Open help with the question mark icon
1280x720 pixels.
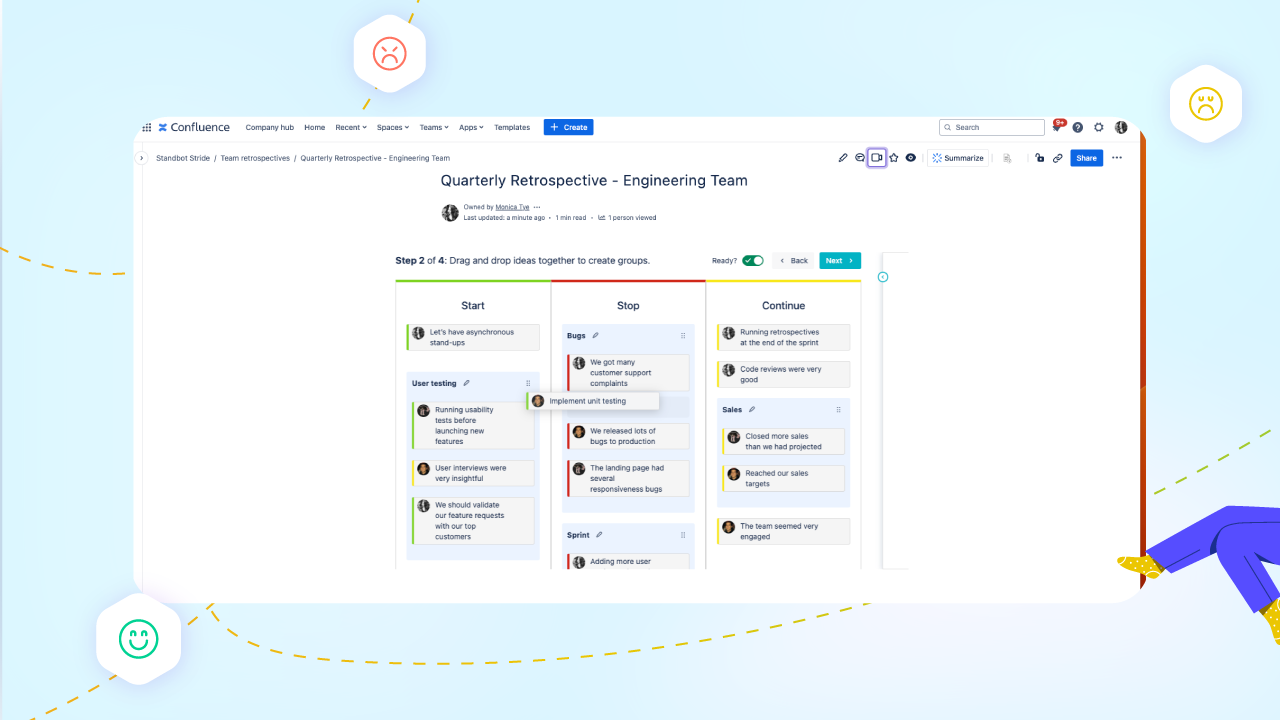coord(1078,127)
